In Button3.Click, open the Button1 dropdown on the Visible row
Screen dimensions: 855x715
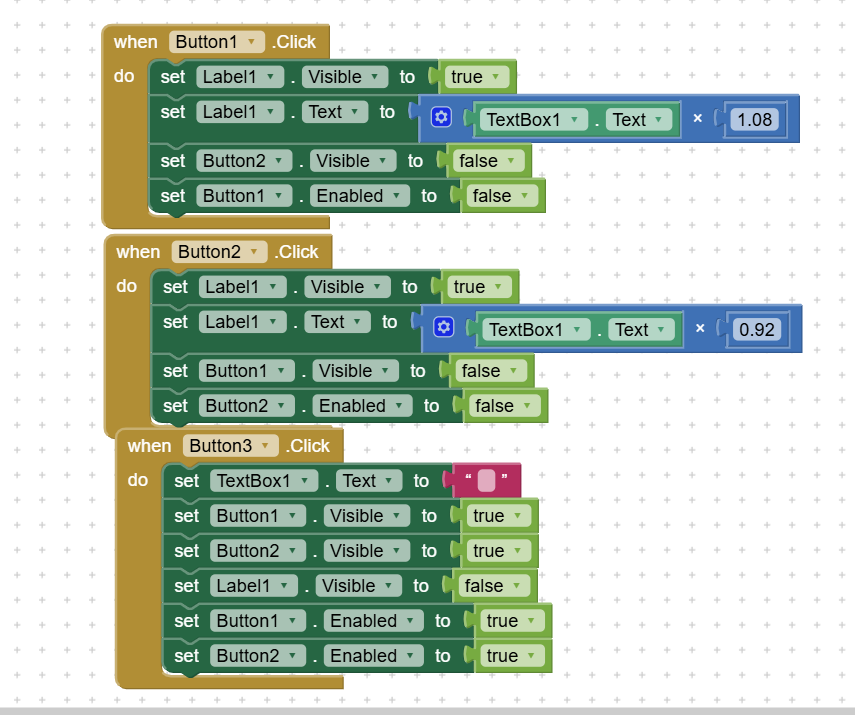click(258, 516)
